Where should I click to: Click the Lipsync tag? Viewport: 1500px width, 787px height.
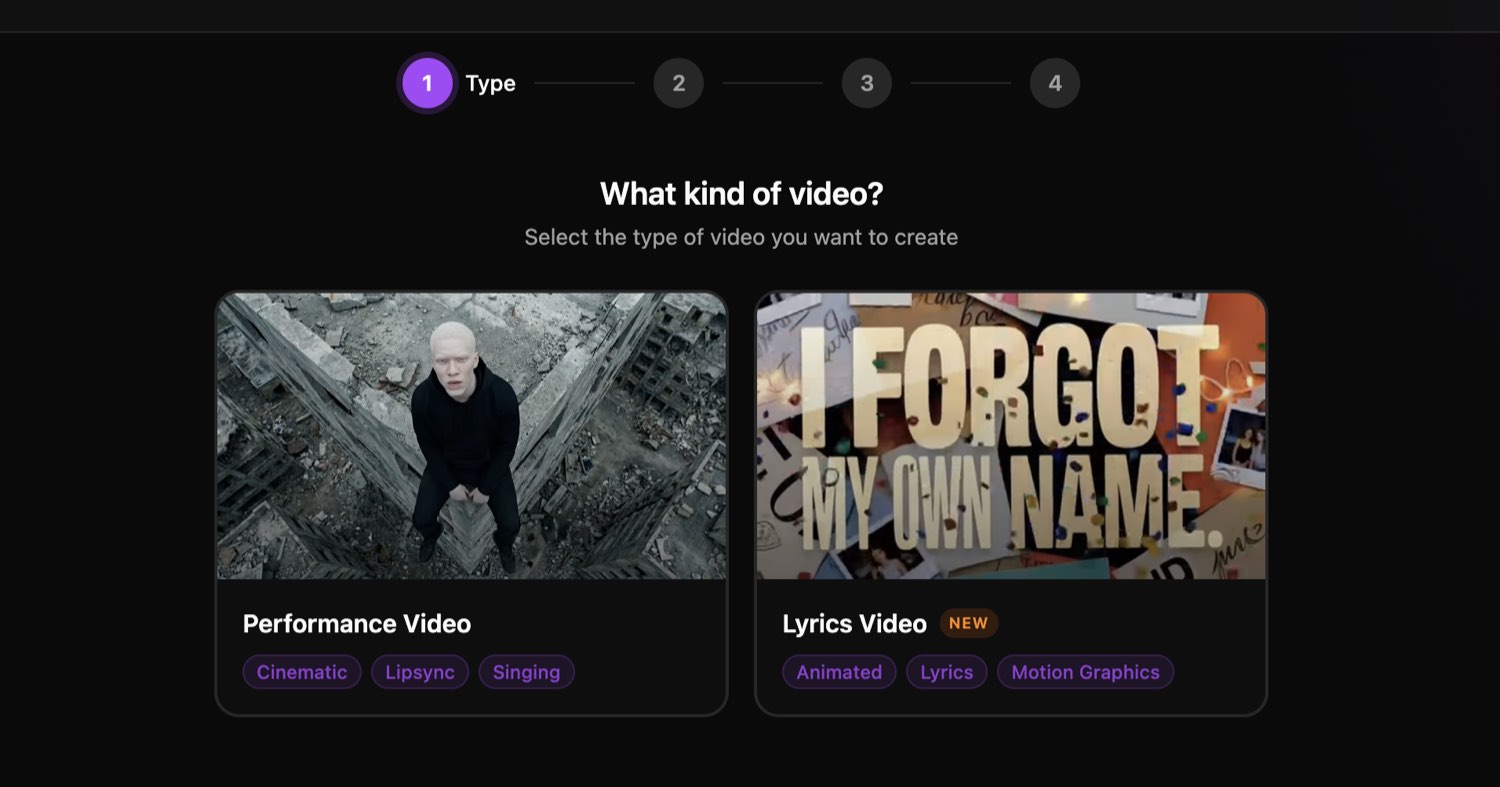click(x=420, y=672)
